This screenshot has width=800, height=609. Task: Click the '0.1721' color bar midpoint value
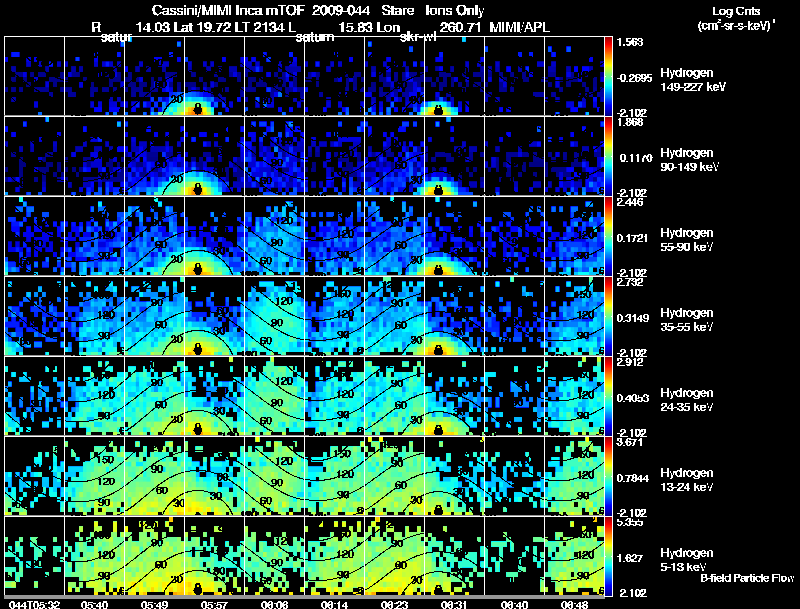633,238
